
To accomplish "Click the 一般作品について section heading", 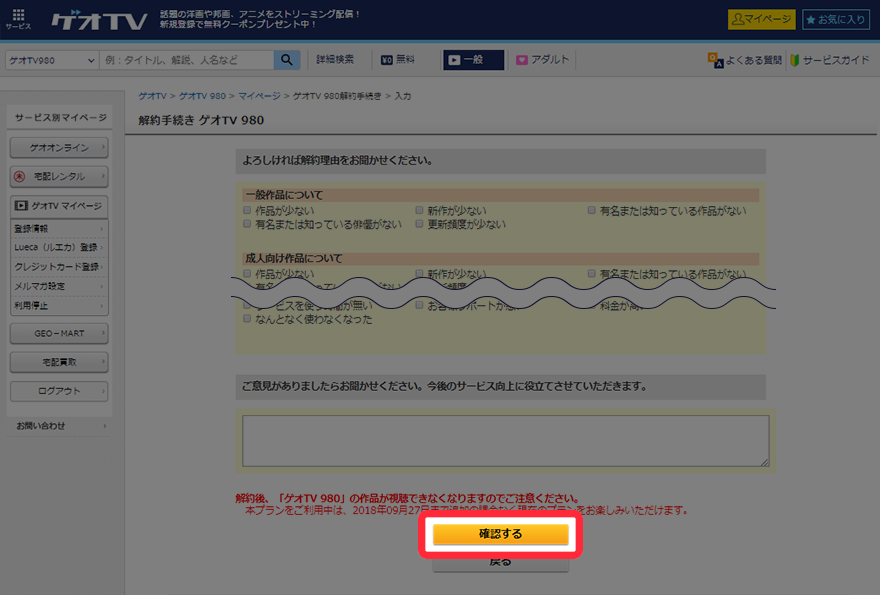I will [285, 195].
